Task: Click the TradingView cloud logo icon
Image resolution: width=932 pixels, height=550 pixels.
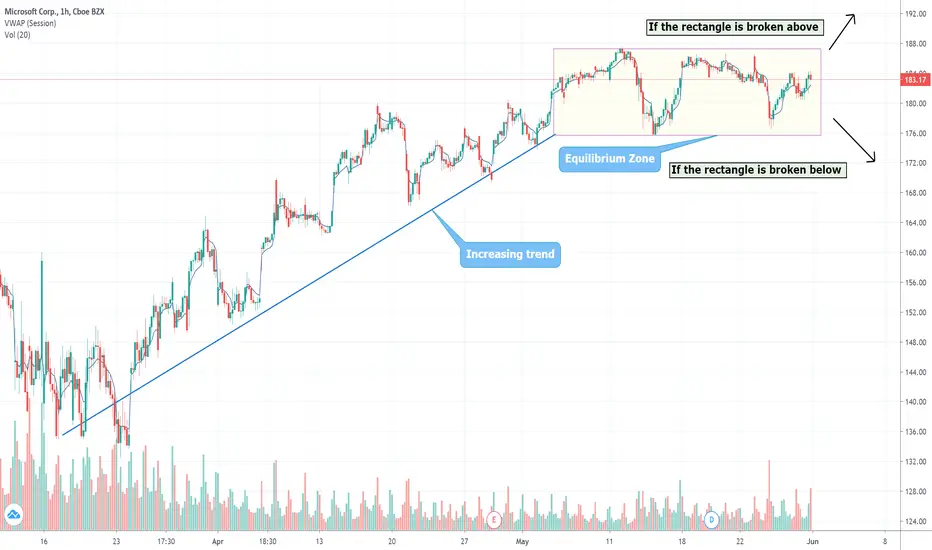Action: [x=15, y=513]
